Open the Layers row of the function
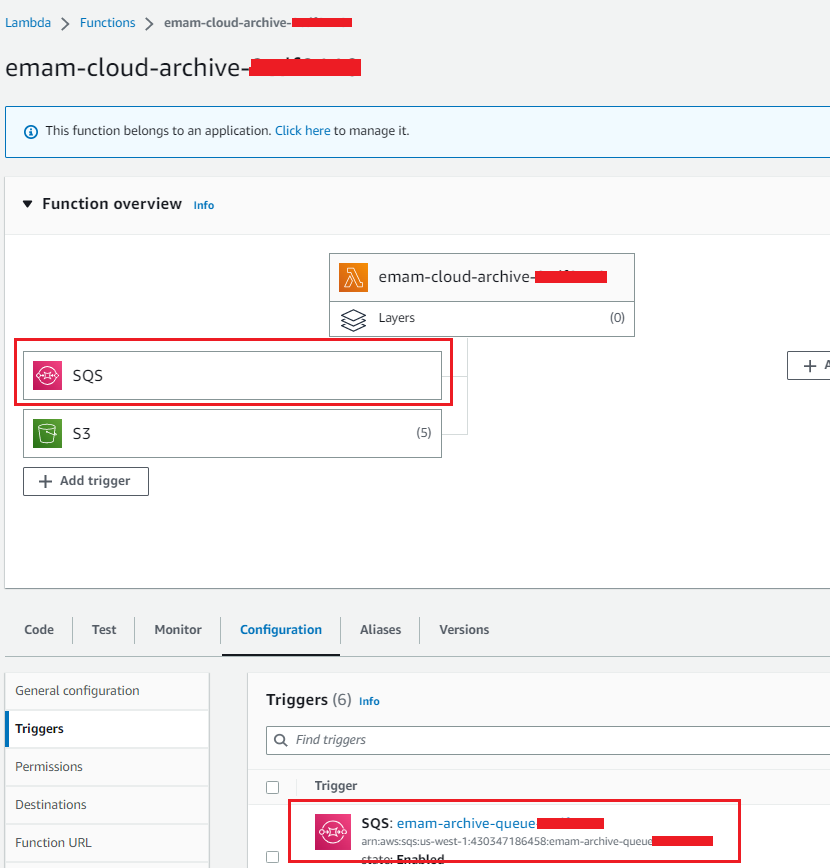The width and height of the screenshot is (830, 868). (482, 319)
